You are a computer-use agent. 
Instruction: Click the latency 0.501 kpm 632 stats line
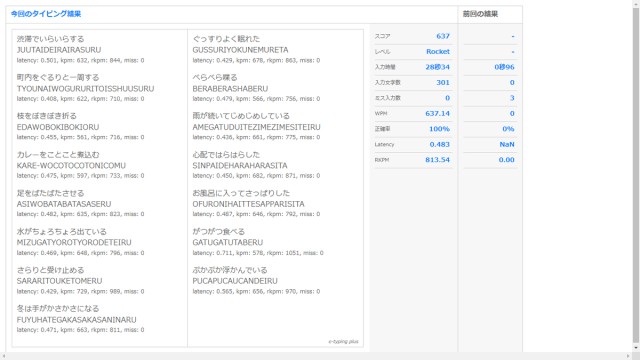click(x=80, y=60)
